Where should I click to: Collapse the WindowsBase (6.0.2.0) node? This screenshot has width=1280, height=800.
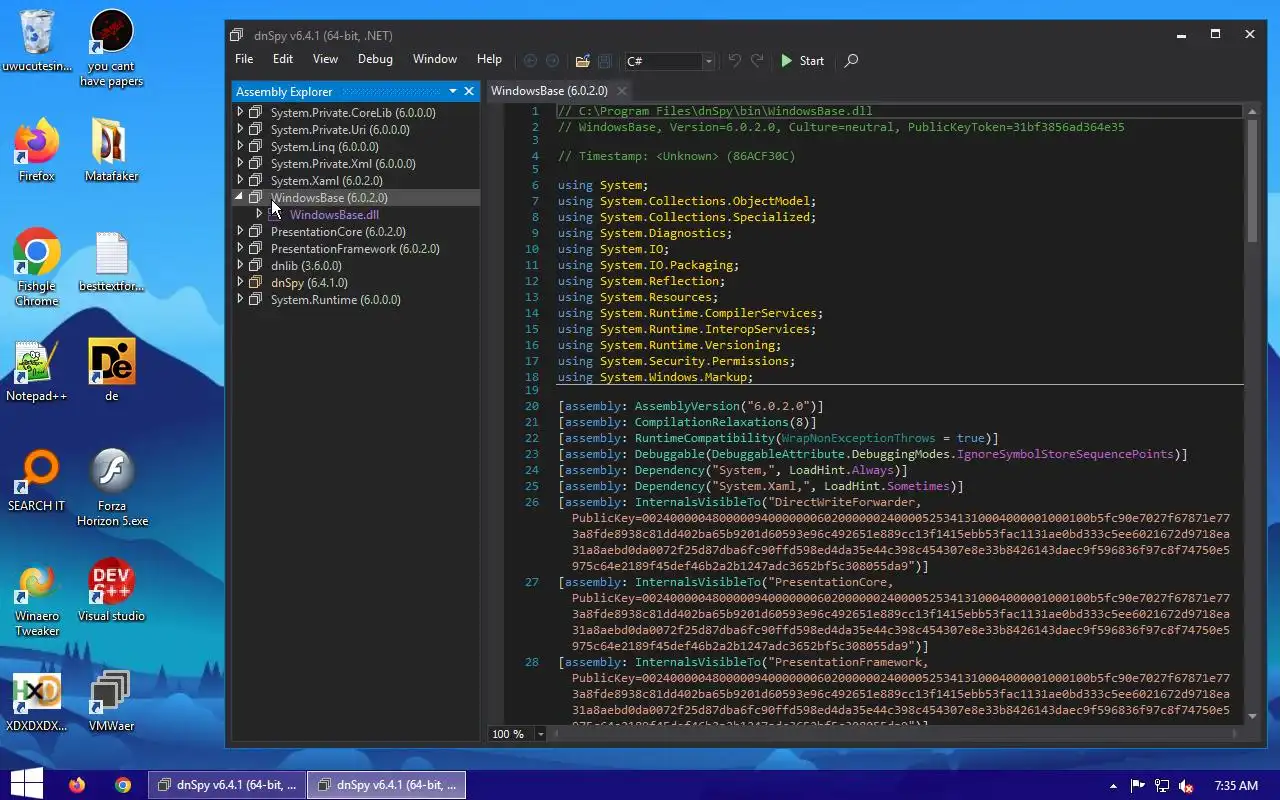pyautogui.click(x=240, y=197)
